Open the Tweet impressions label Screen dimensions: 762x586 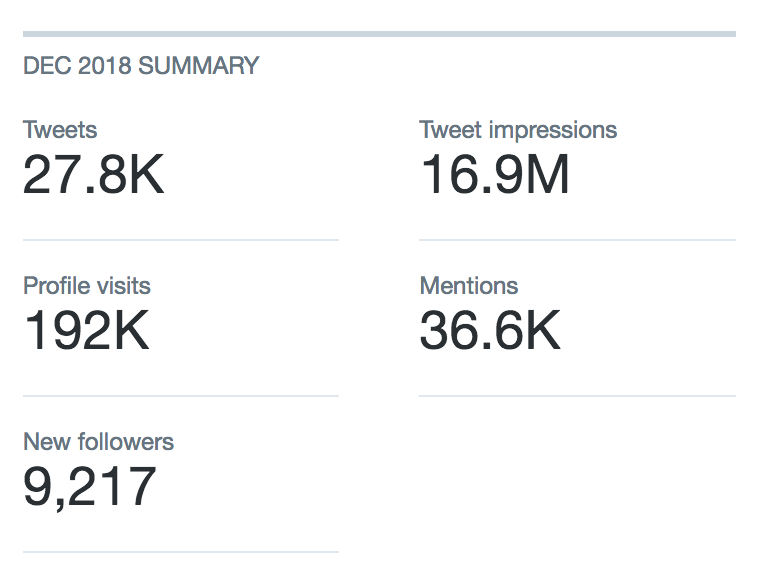click(518, 130)
